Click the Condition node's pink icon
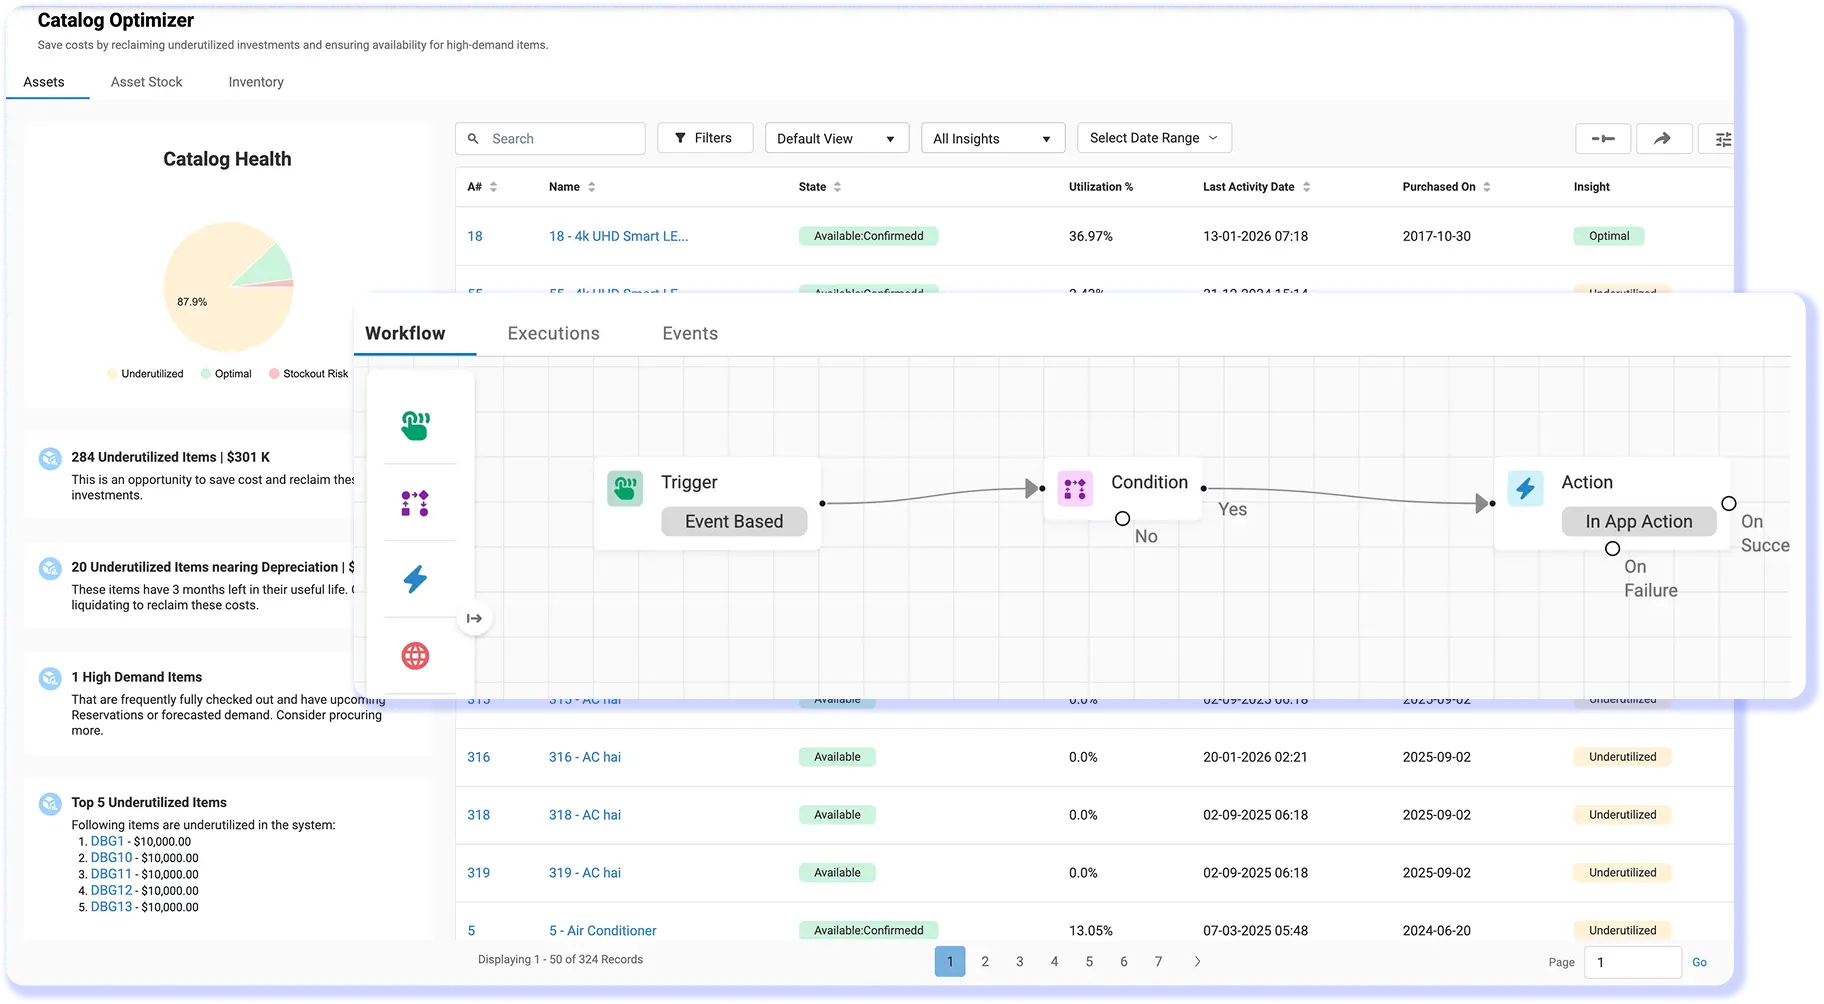1824x1004 pixels. (1075, 489)
